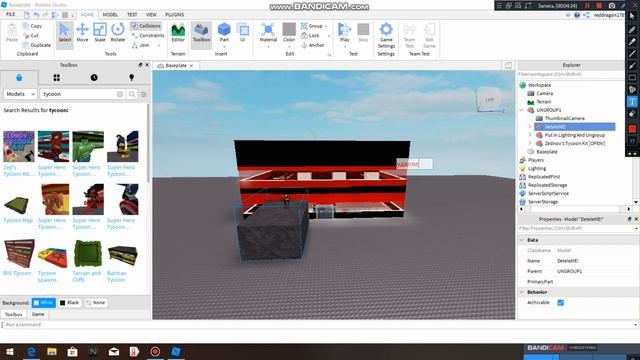Set thumbnail background to Black

coord(69,302)
